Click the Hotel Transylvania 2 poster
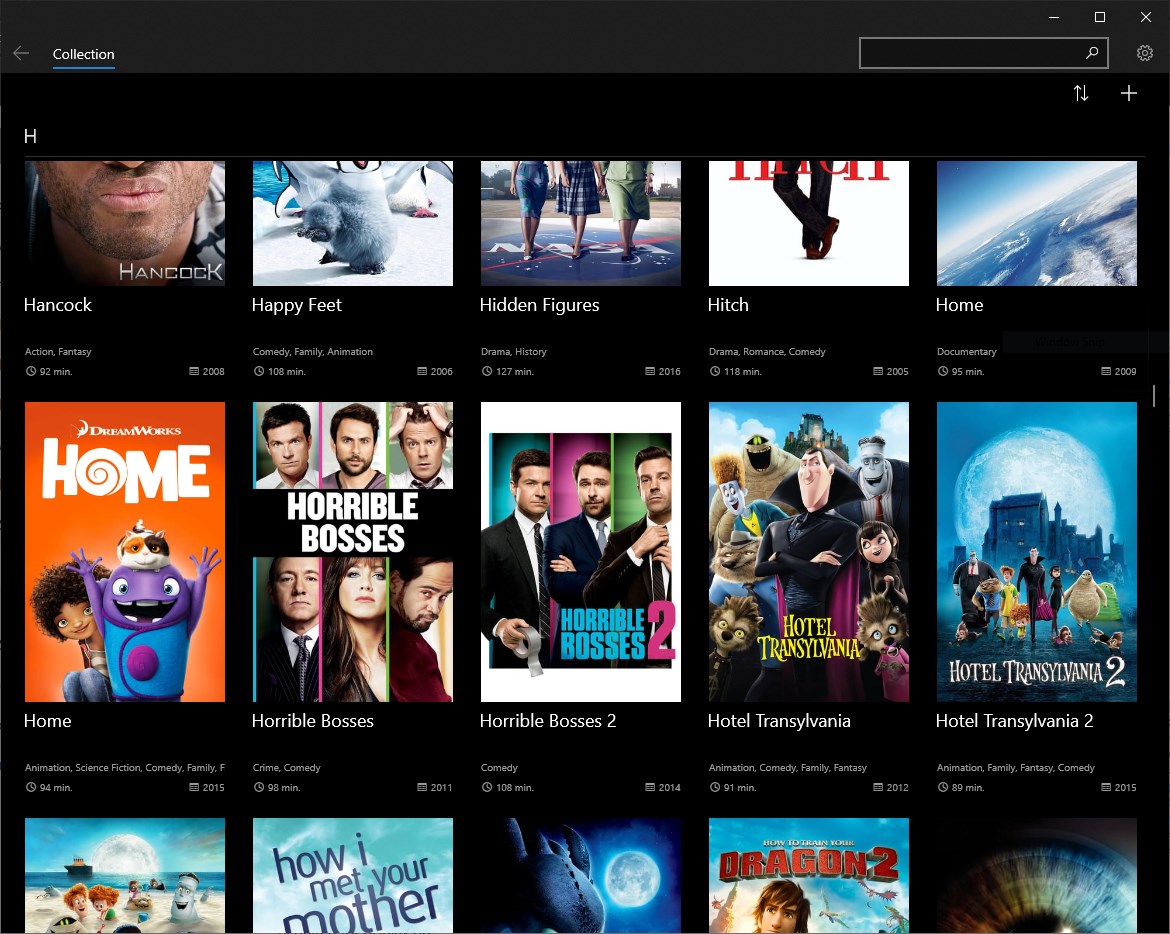The height and width of the screenshot is (934, 1170). 1036,552
